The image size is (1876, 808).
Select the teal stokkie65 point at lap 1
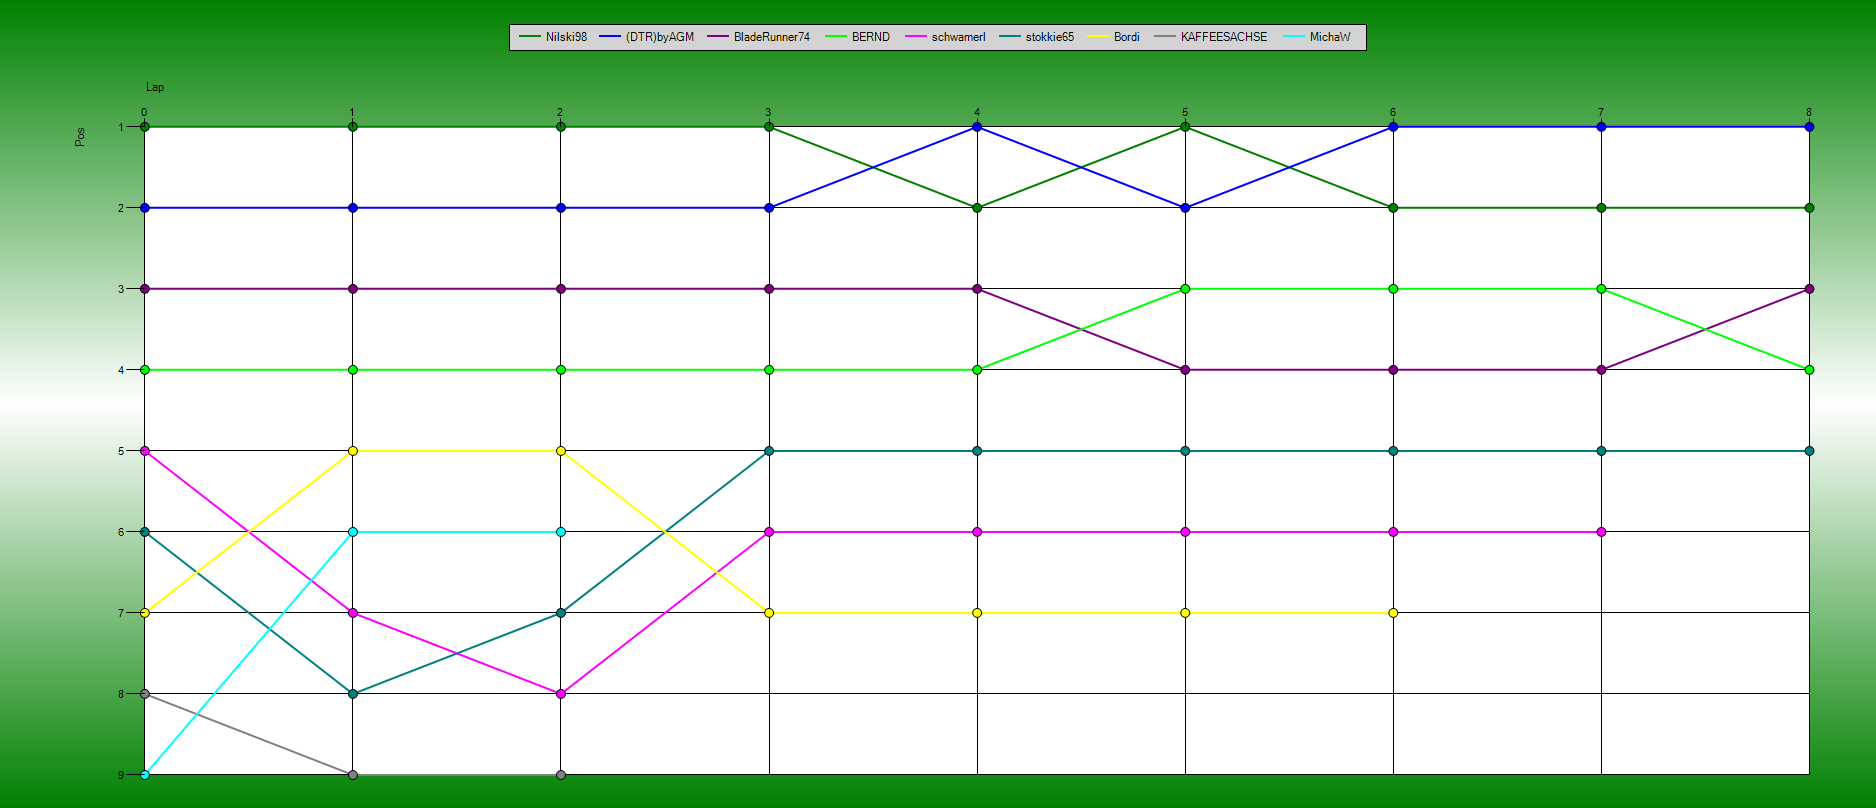[352, 694]
